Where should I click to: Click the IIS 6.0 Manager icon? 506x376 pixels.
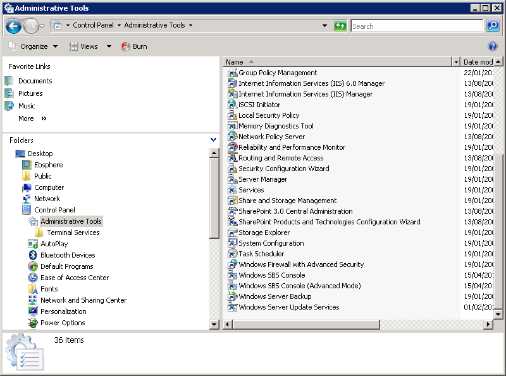pyautogui.click(x=232, y=83)
